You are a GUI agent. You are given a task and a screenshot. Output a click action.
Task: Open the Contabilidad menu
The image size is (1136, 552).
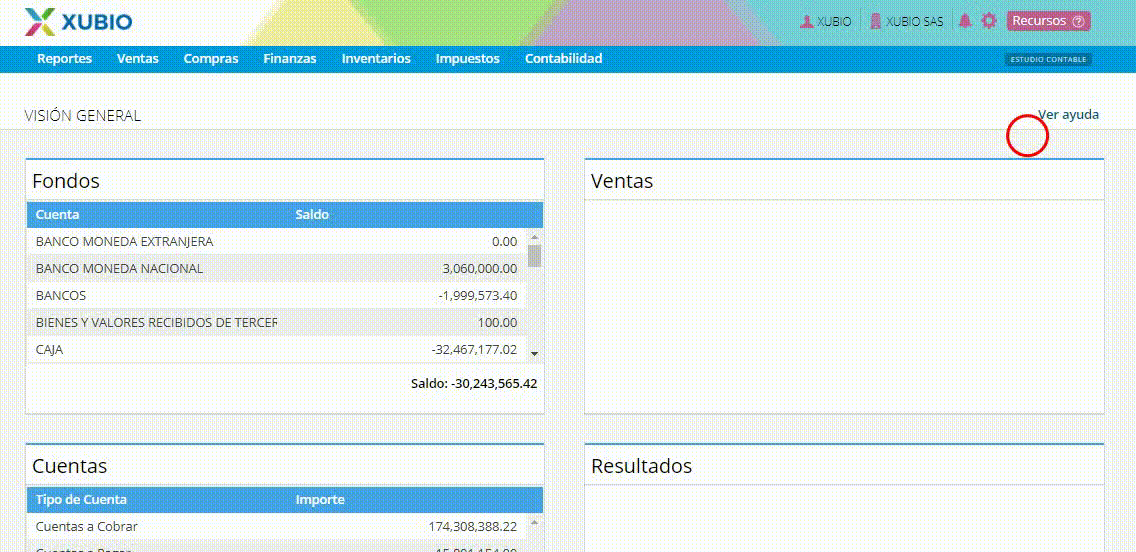(564, 59)
